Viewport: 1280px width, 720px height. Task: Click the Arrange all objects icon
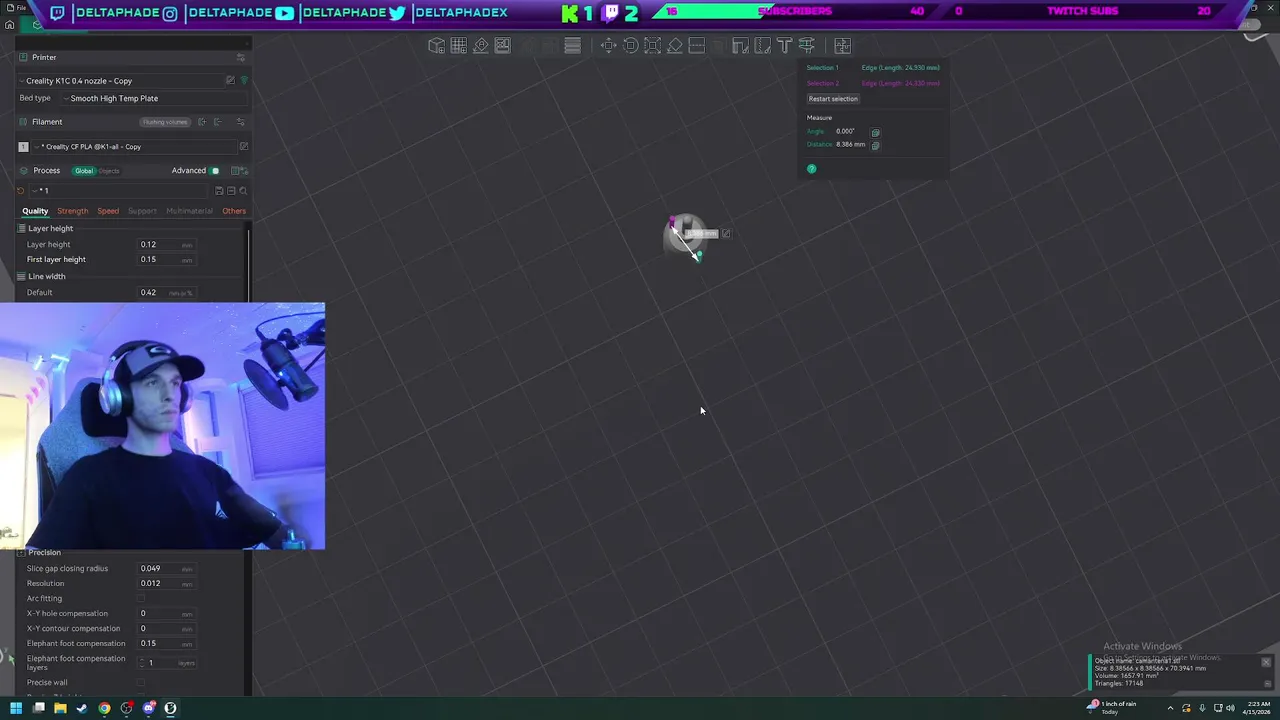503,46
